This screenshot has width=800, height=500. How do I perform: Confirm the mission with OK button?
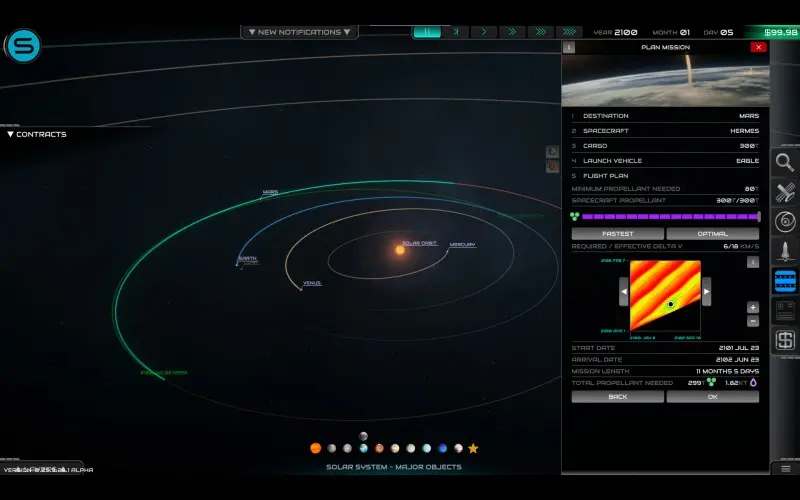pyautogui.click(x=712, y=397)
